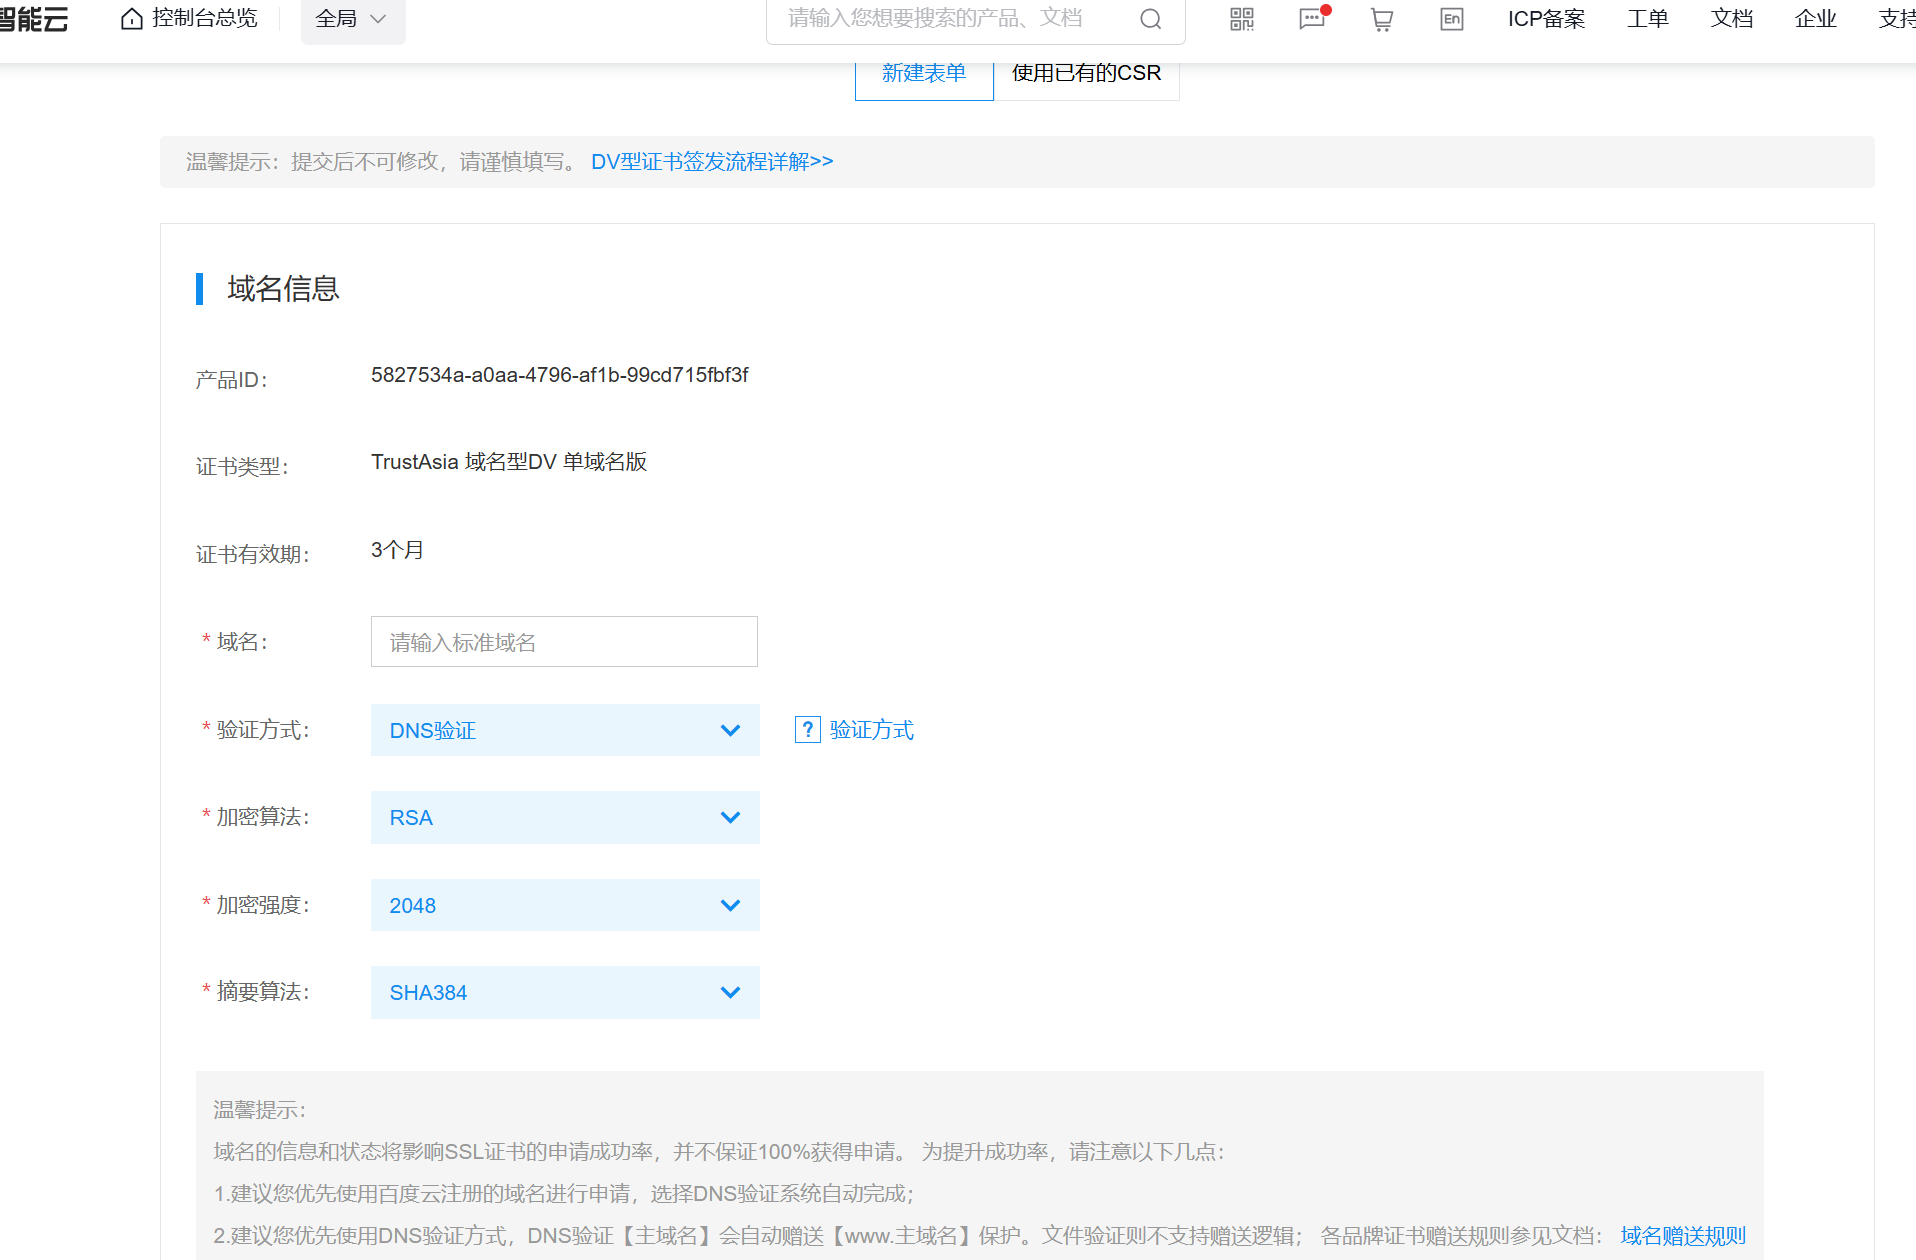Switch to the 使用已有的CSR tab
The width and height of the screenshot is (1916, 1260).
1085,72
